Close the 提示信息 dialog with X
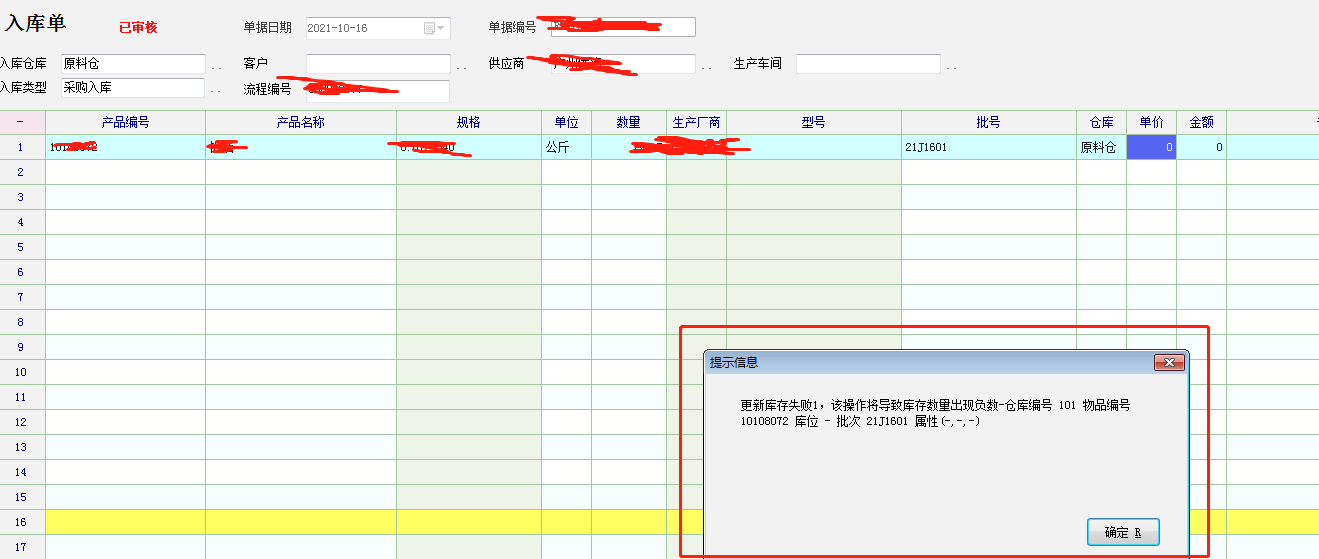Viewport: 1319px width, 559px height. click(x=1168, y=362)
